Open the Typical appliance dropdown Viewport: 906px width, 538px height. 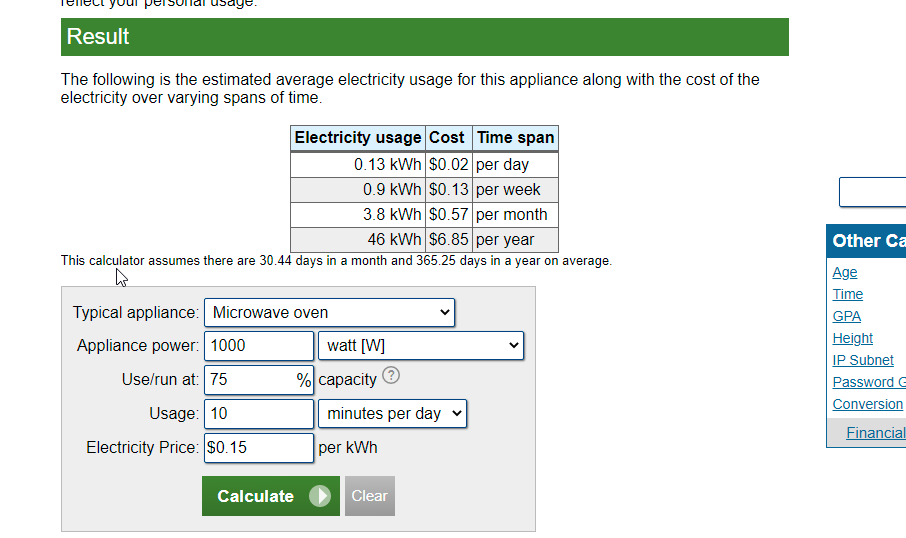[x=329, y=313]
